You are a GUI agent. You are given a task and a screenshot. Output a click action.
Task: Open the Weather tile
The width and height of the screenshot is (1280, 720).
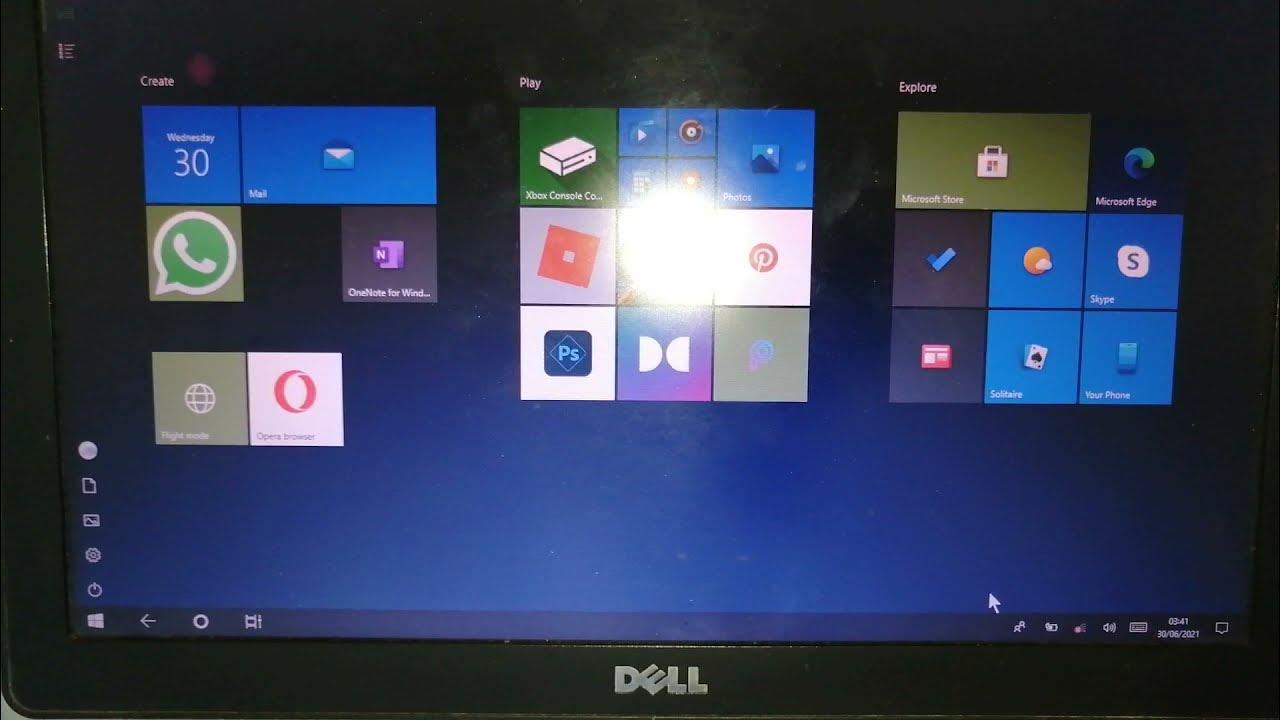point(1036,261)
